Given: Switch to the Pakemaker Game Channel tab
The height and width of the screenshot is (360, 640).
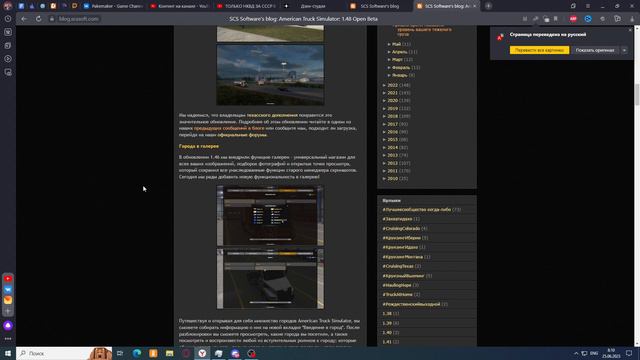Looking at the screenshot, I should coord(113,6).
